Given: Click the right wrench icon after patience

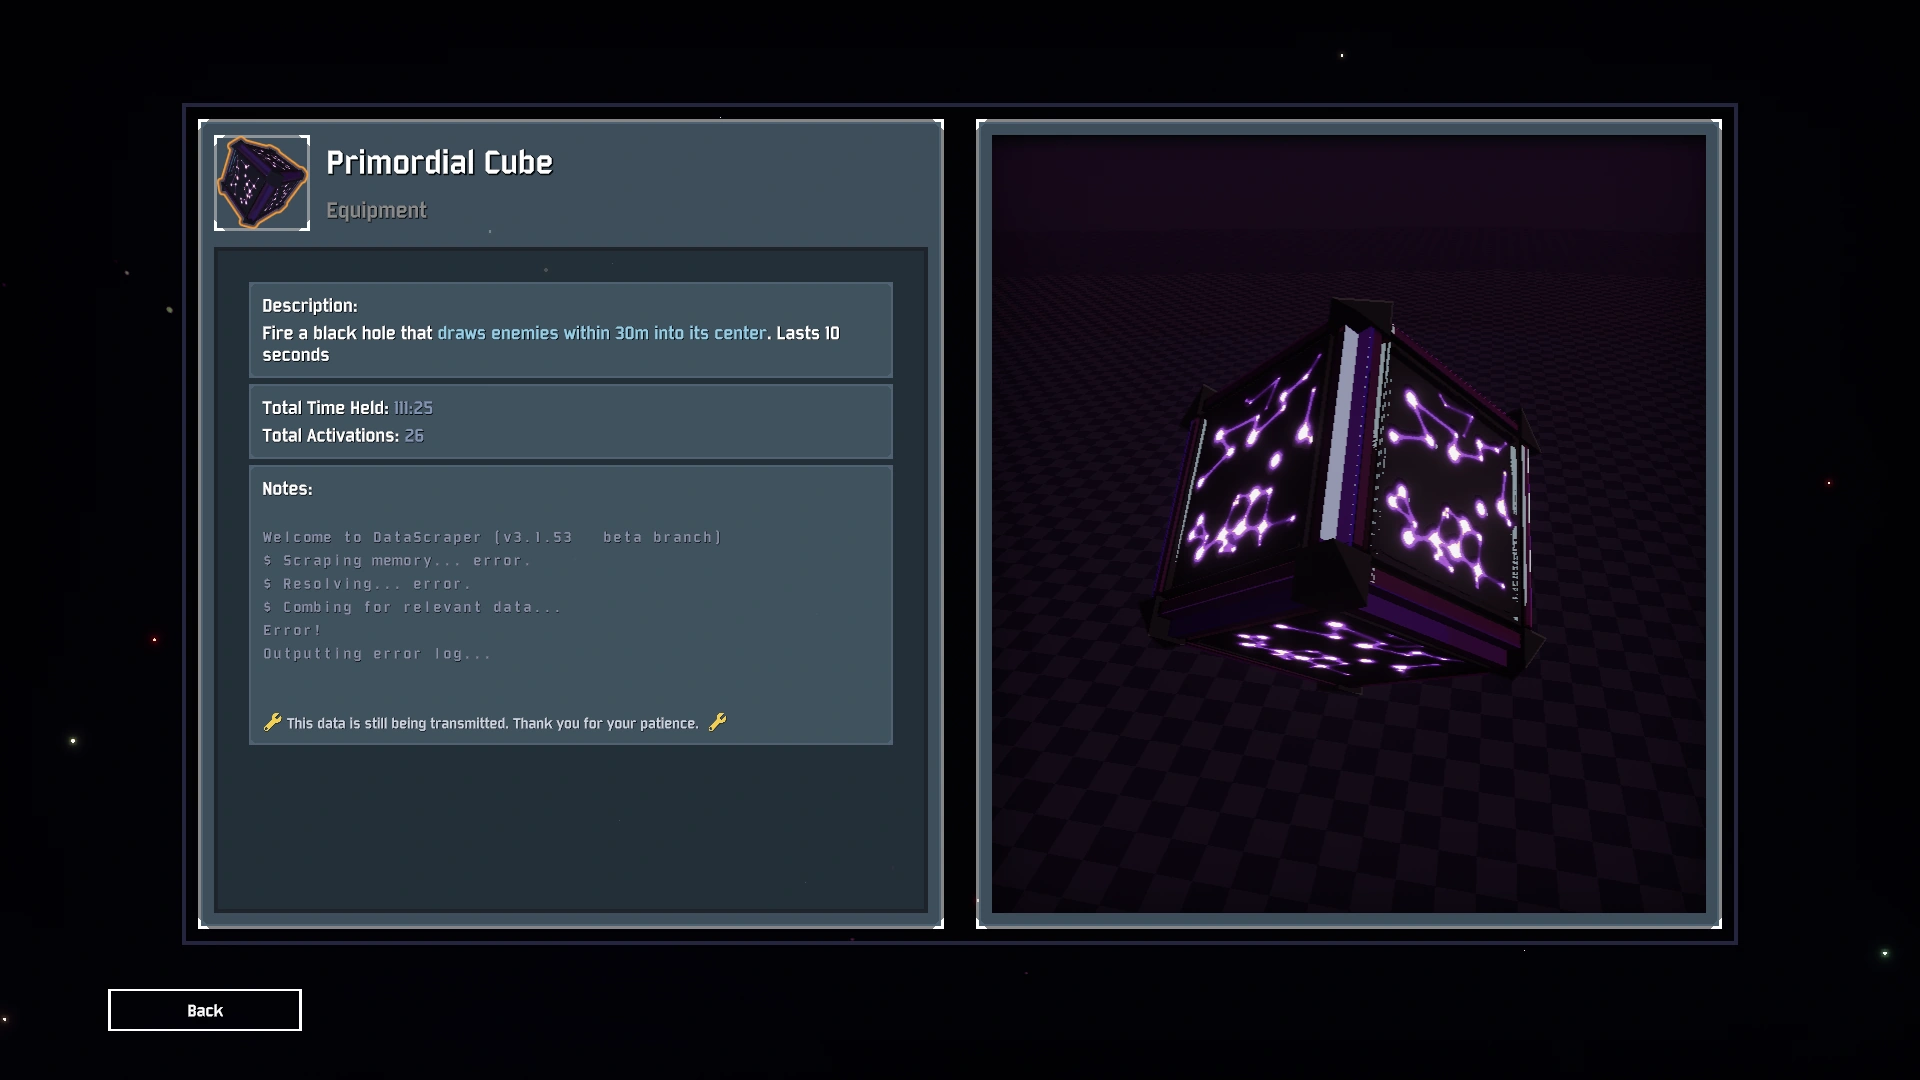Looking at the screenshot, I should pyautogui.click(x=717, y=722).
